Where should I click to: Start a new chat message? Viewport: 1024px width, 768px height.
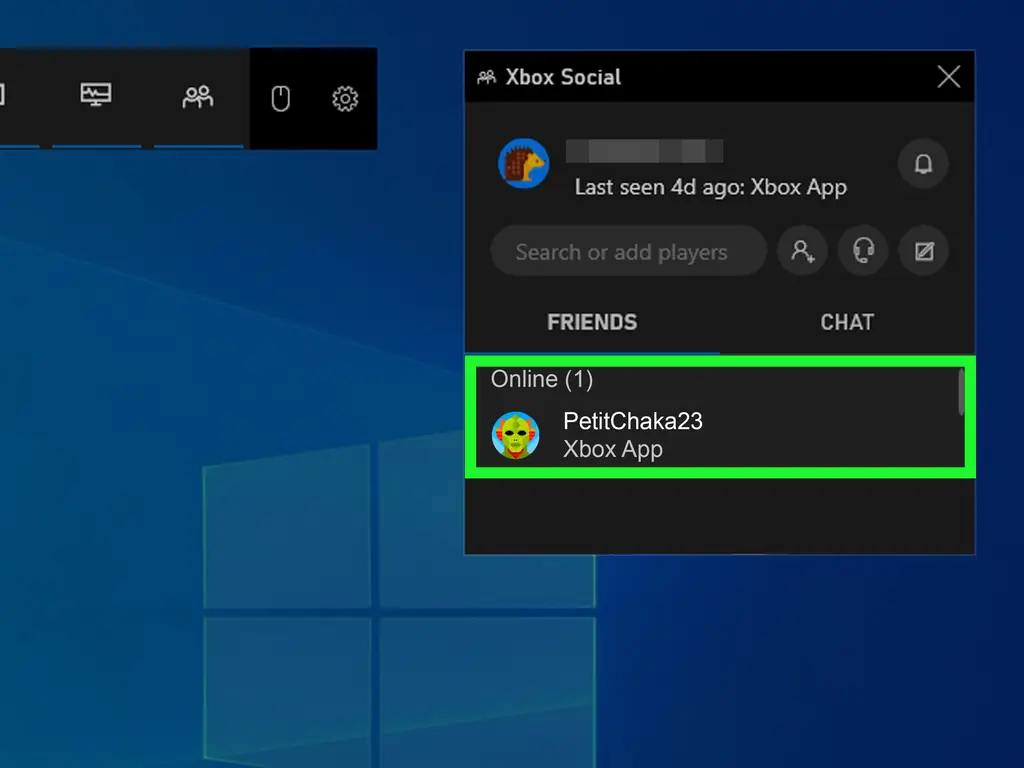923,251
